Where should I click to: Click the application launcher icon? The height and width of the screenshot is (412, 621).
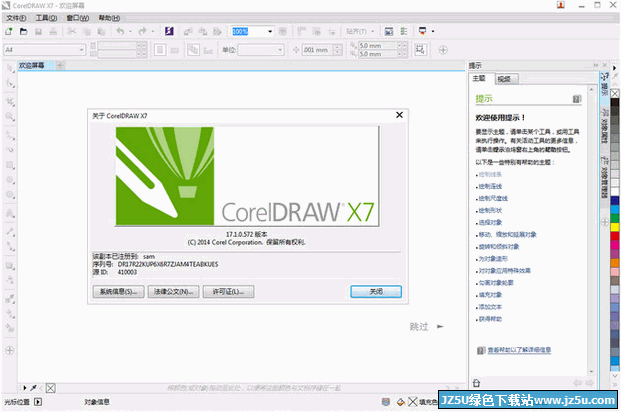pos(423,31)
